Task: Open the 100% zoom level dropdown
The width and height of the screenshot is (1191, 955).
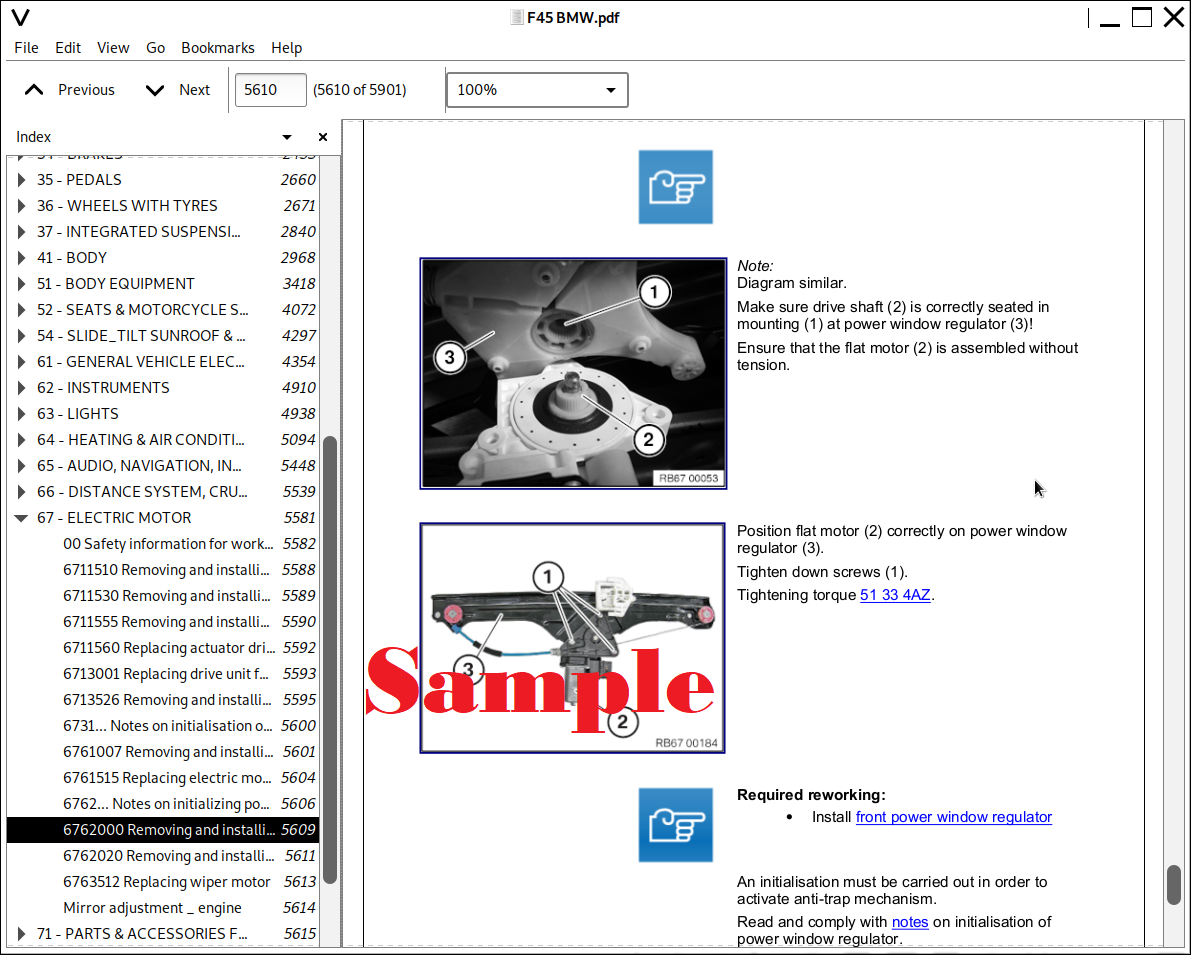Action: click(536, 90)
